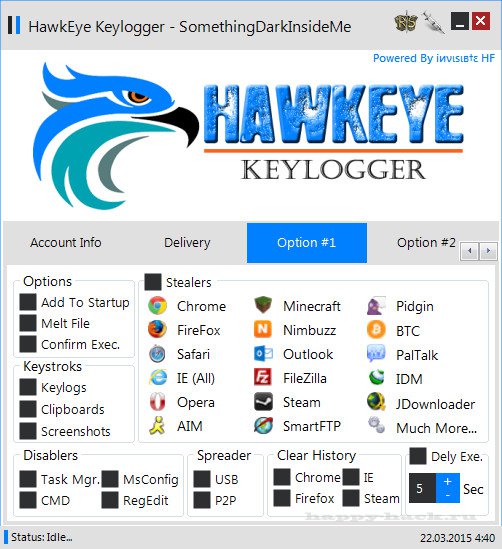Click the PalTalk chat bubble icon
The width and height of the screenshot is (502, 549).
tap(376, 354)
